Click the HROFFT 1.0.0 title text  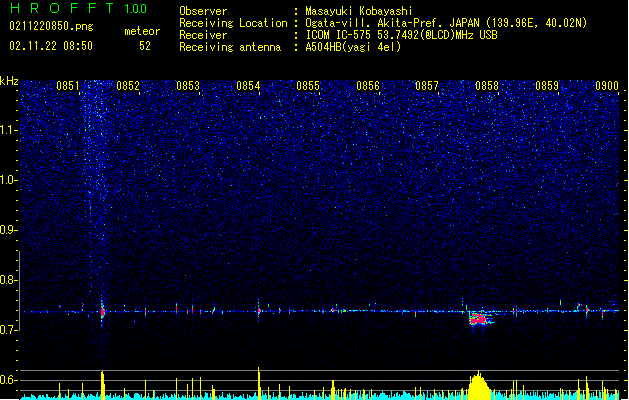click(x=79, y=8)
